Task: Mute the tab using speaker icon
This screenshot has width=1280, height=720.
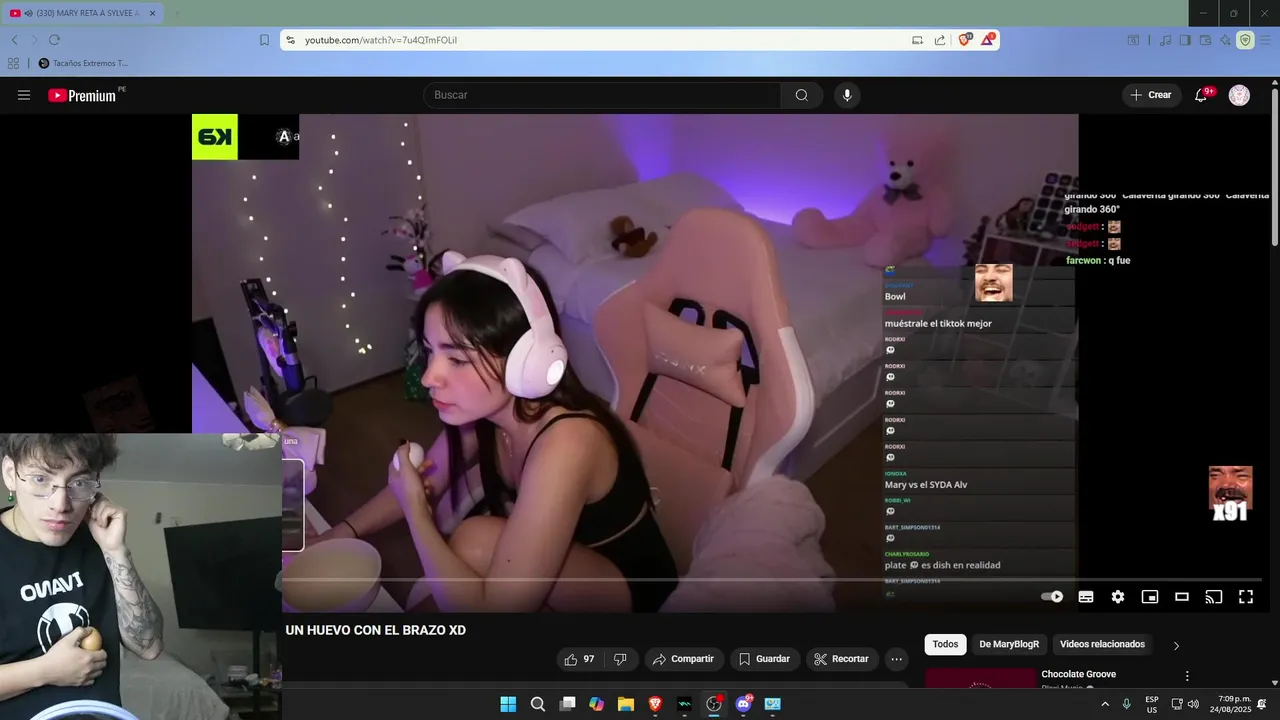Action: click(27, 13)
